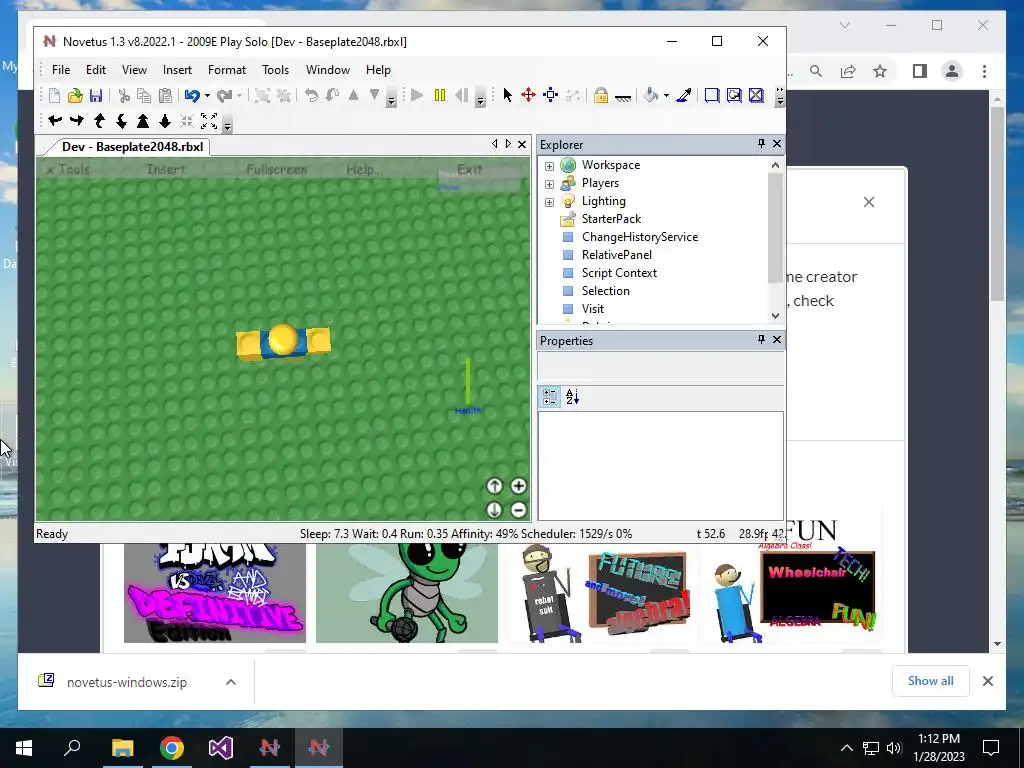
Task: Click the curved tilt up arrow
Action: tap(99, 121)
